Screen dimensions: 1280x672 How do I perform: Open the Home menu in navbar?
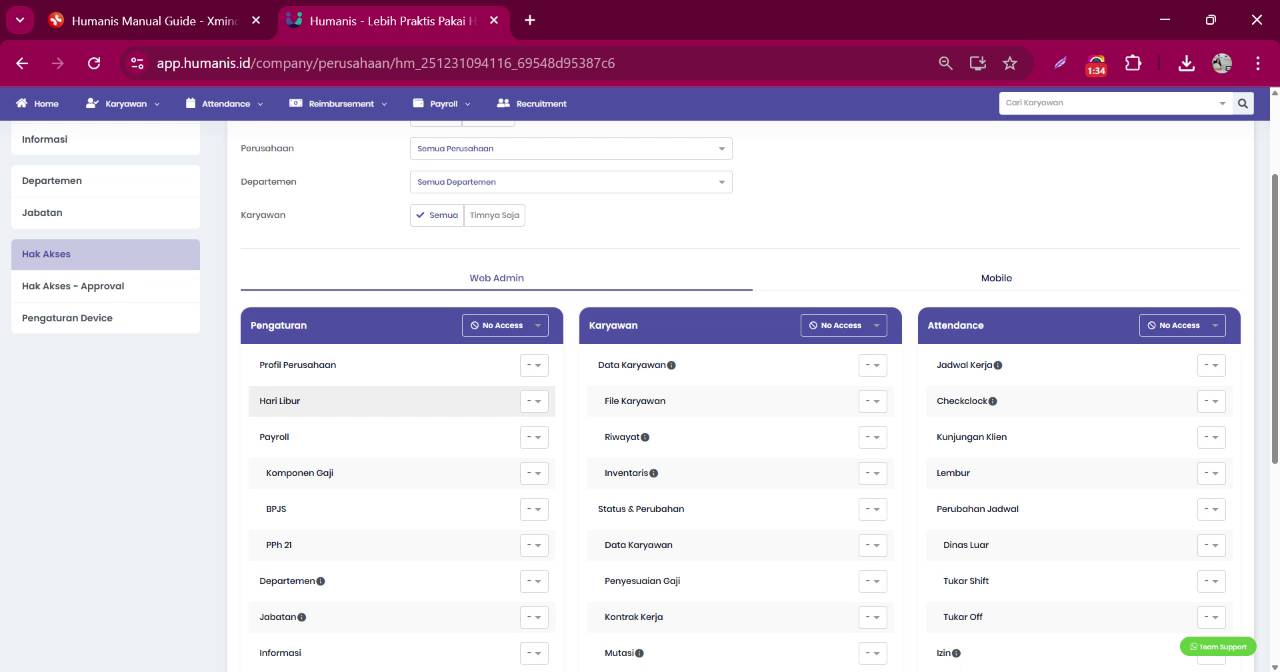38,103
